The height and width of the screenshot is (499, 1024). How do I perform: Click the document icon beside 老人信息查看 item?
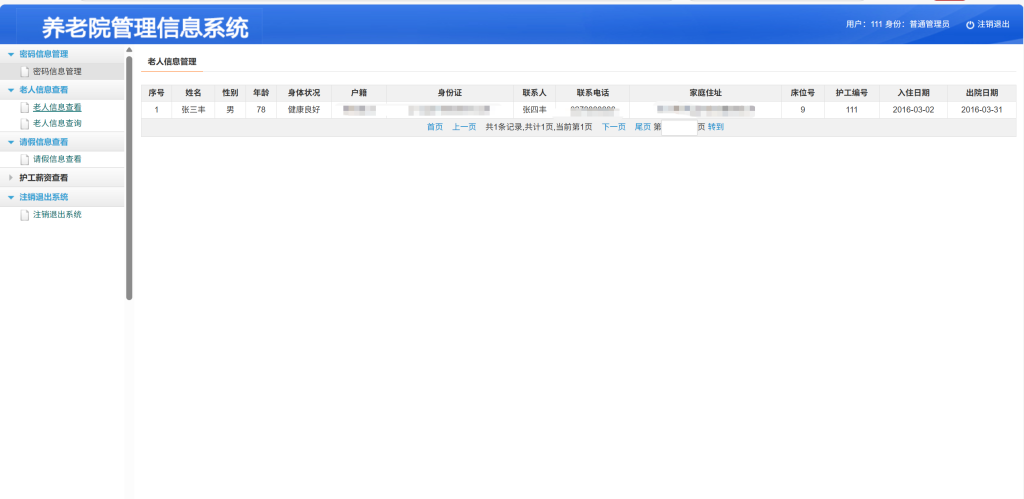tap(25, 108)
